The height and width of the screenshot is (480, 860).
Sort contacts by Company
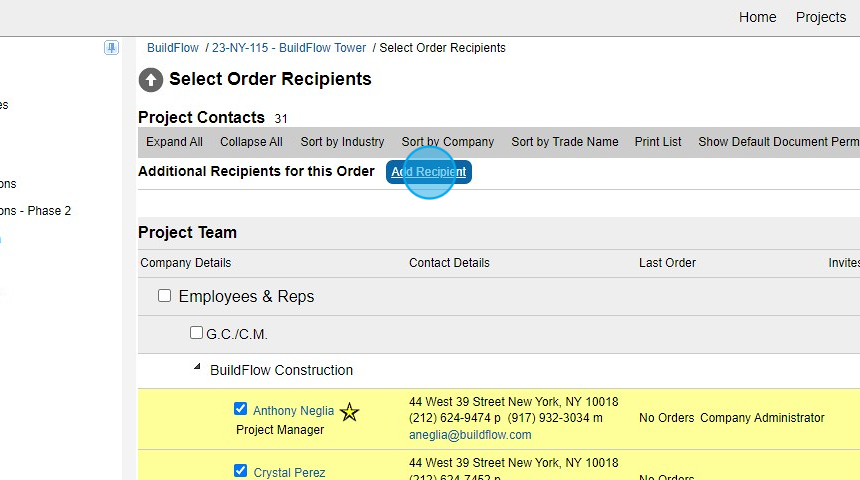point(448,142)
